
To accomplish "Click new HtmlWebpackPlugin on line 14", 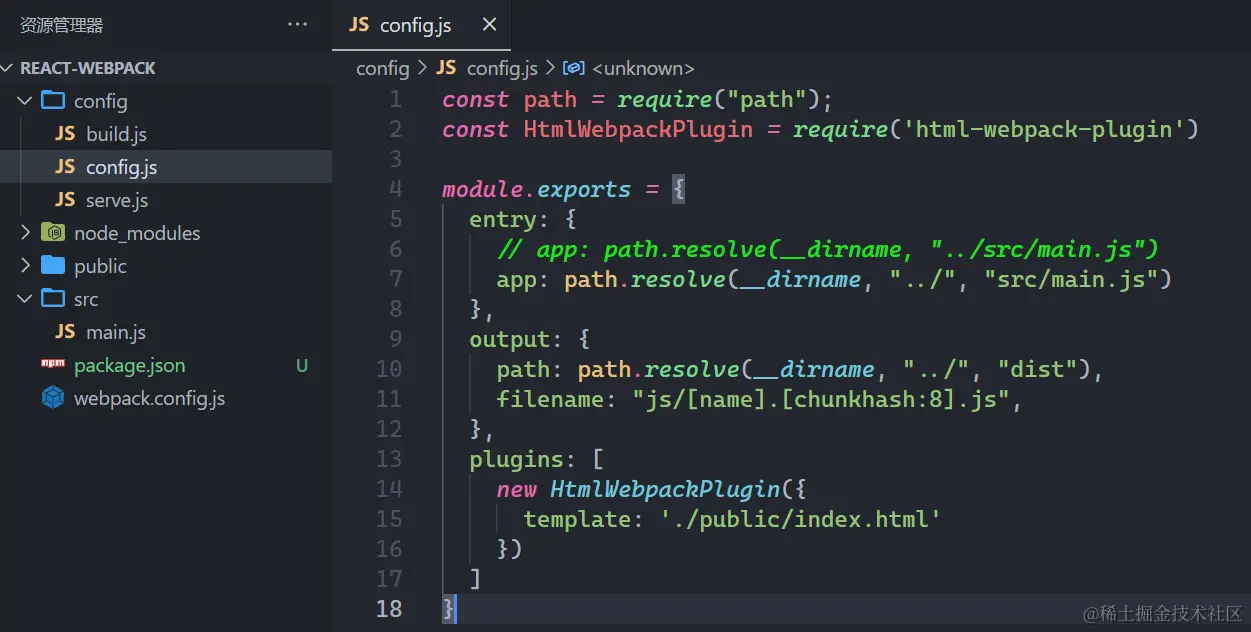I will [638, 489].
